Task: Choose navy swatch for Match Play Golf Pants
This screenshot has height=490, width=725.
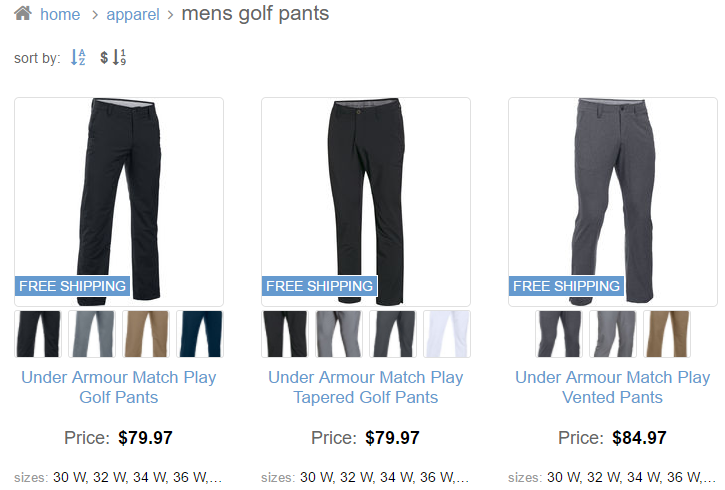Action: [200, 334]
